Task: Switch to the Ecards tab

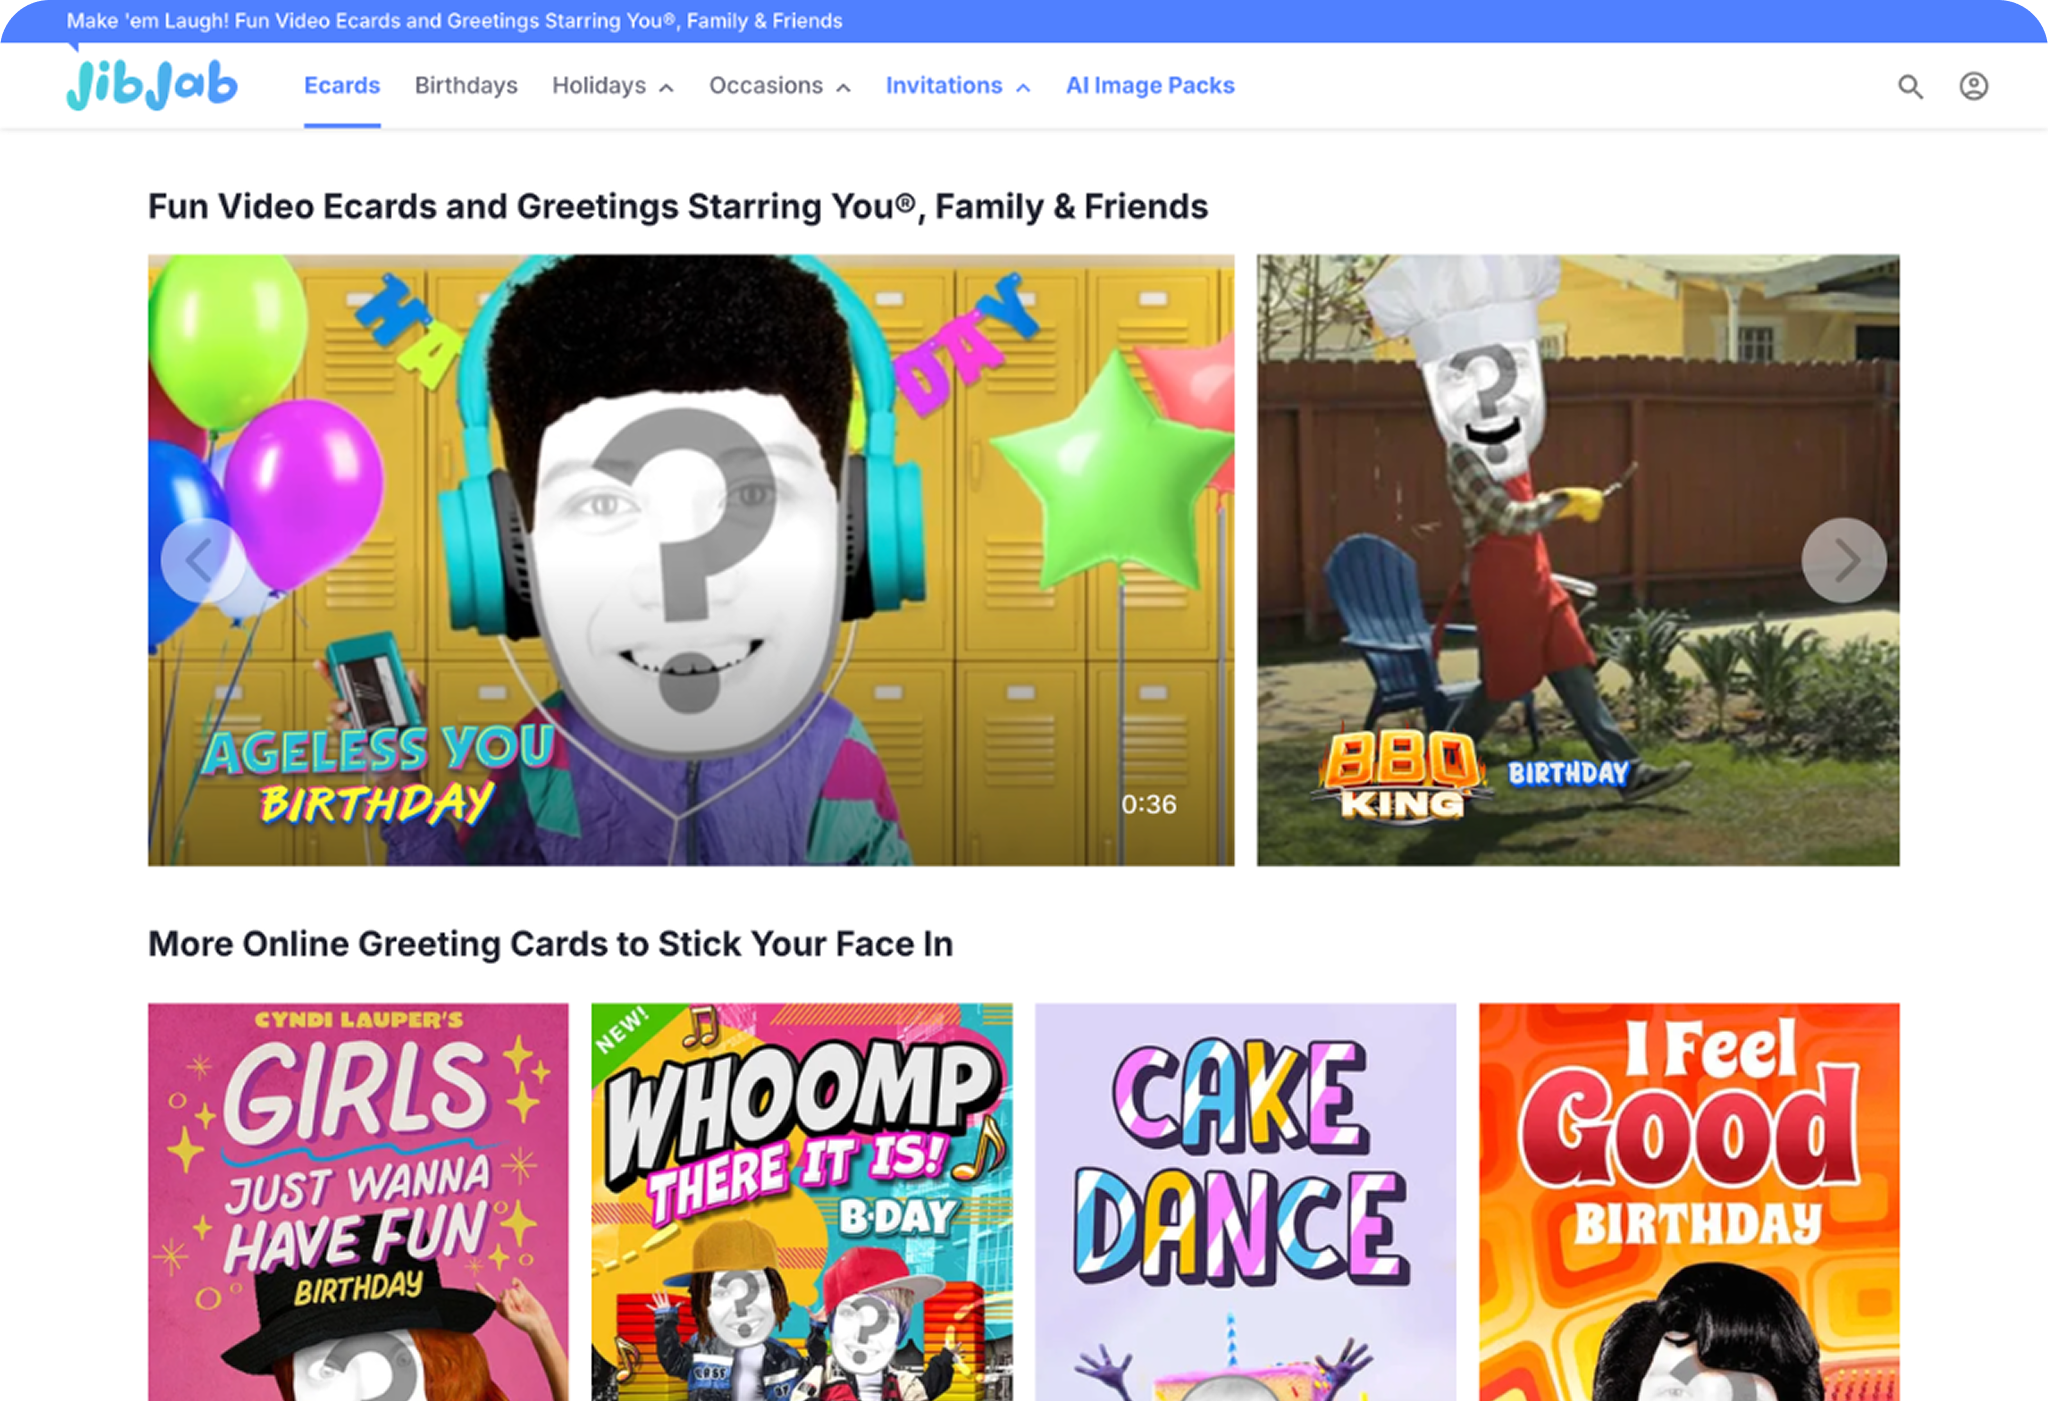Action: click(342, 86)
